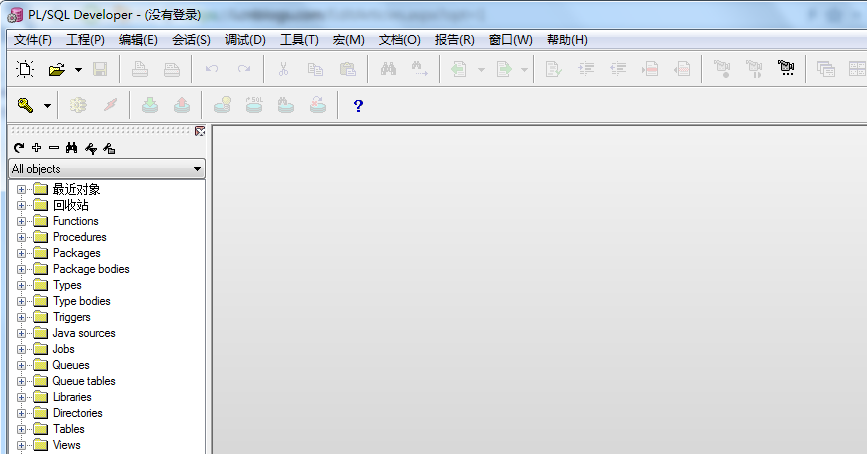
Task: Open the 会话(S) menu
Action: pyautogui.click(x=191, y=40)
